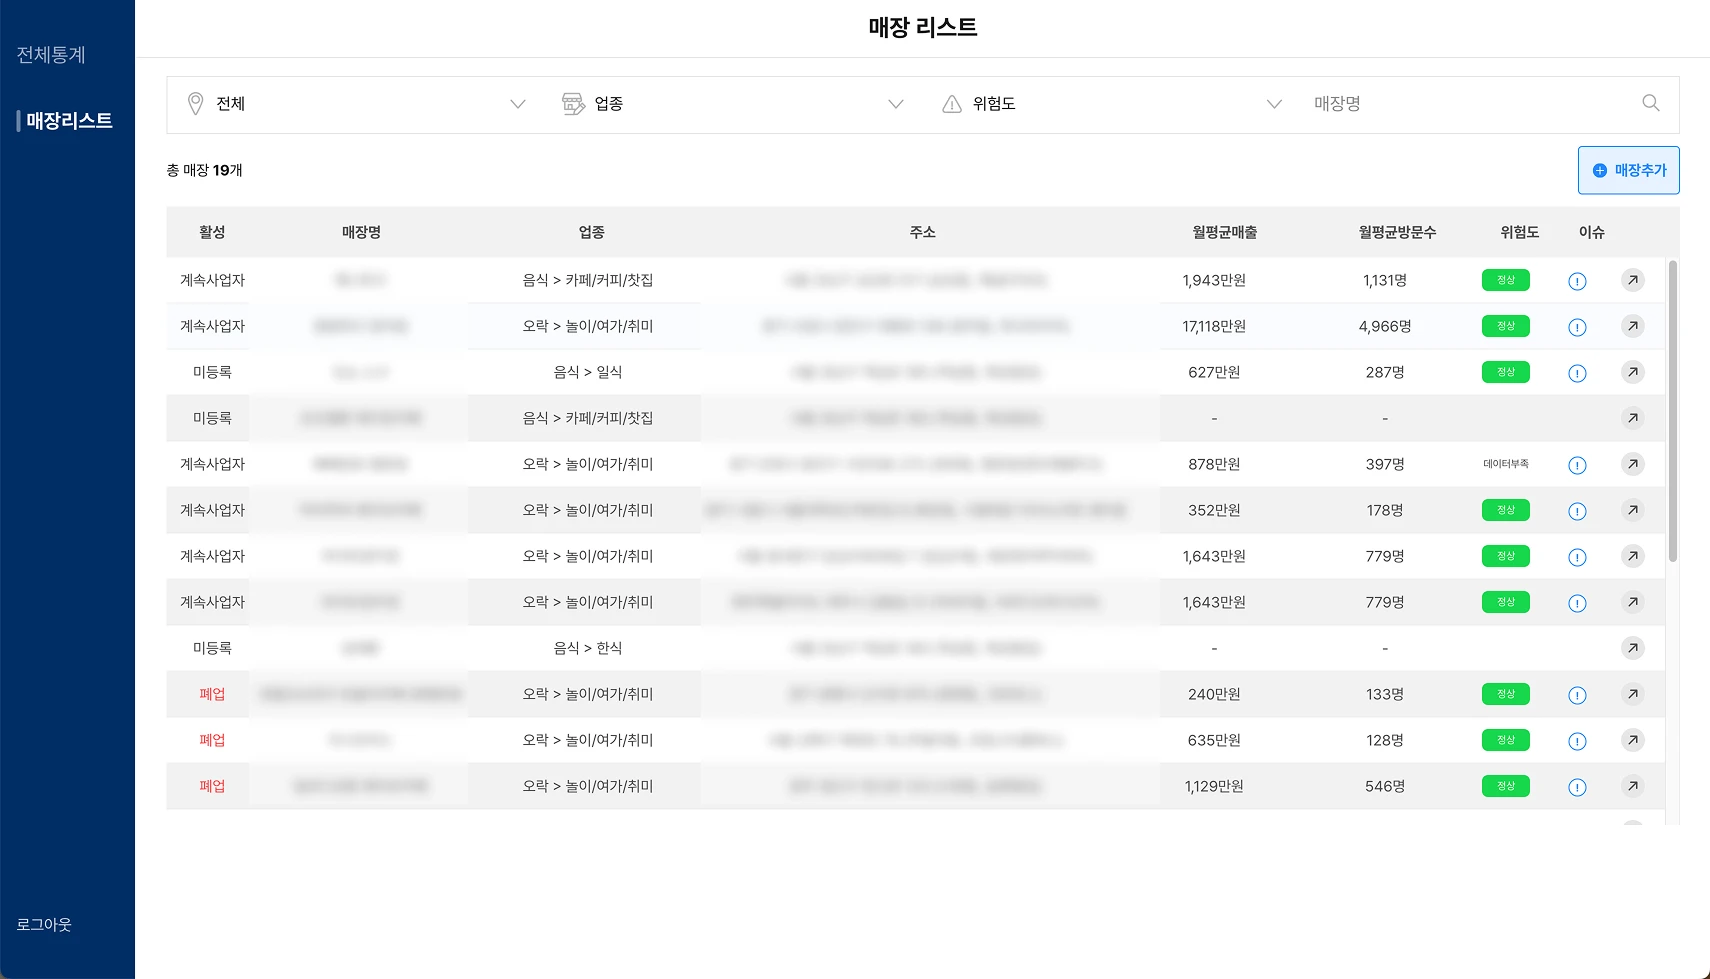Click the search magnifier icon
1710x979 pixels.
pos(1650,103)
